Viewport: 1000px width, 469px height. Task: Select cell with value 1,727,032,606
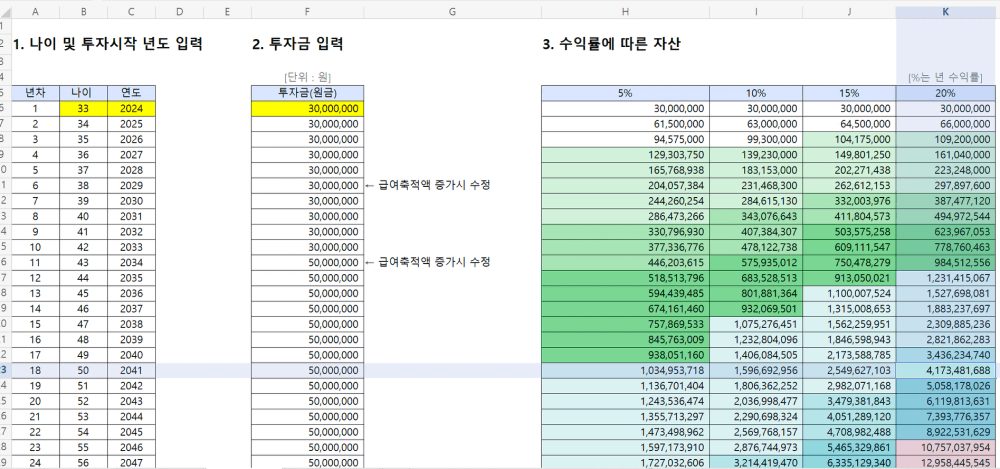click(x=625, y=462)
